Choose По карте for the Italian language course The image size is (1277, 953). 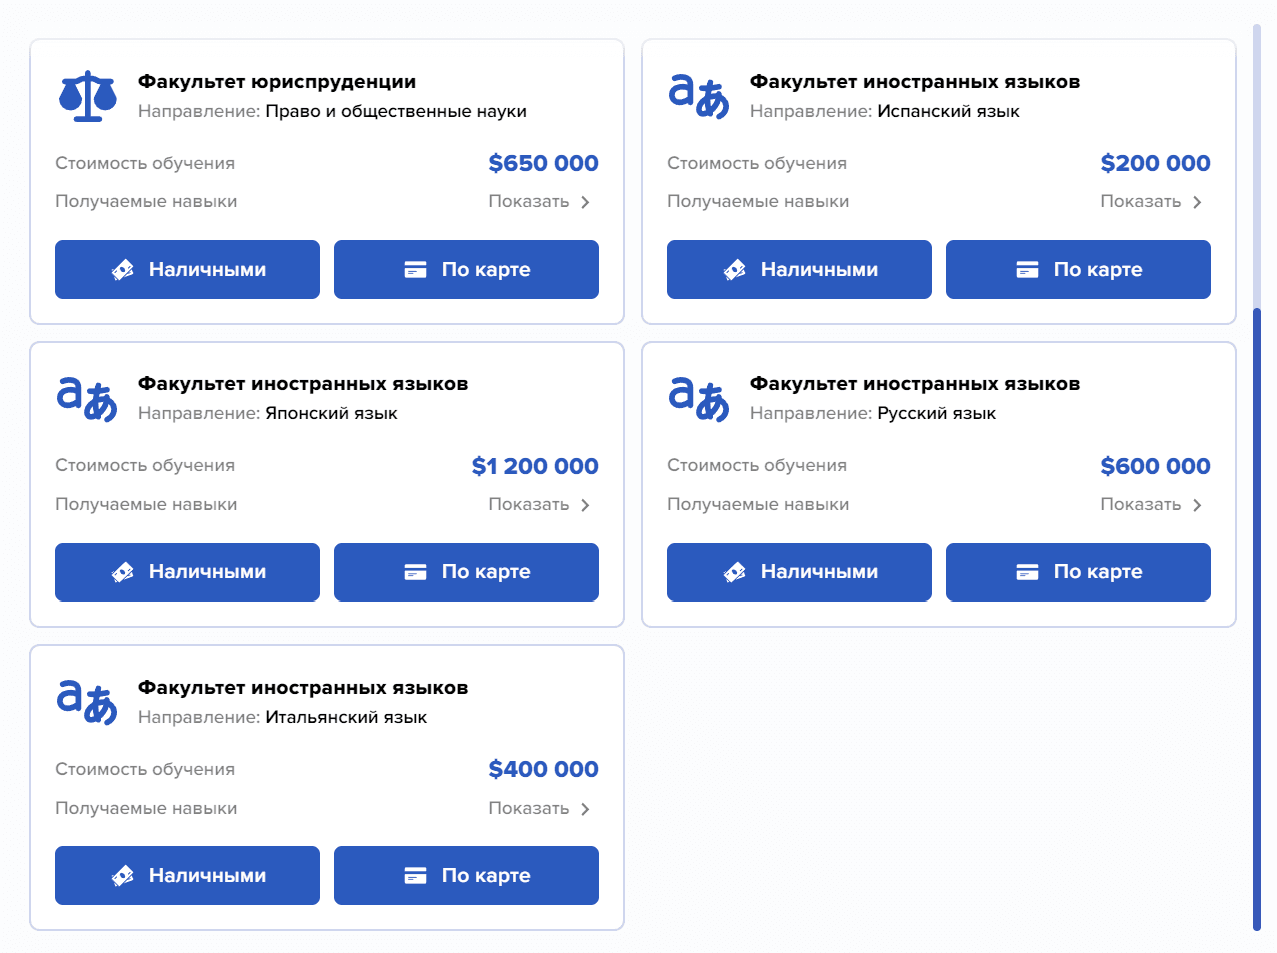(x=466, y=875)
